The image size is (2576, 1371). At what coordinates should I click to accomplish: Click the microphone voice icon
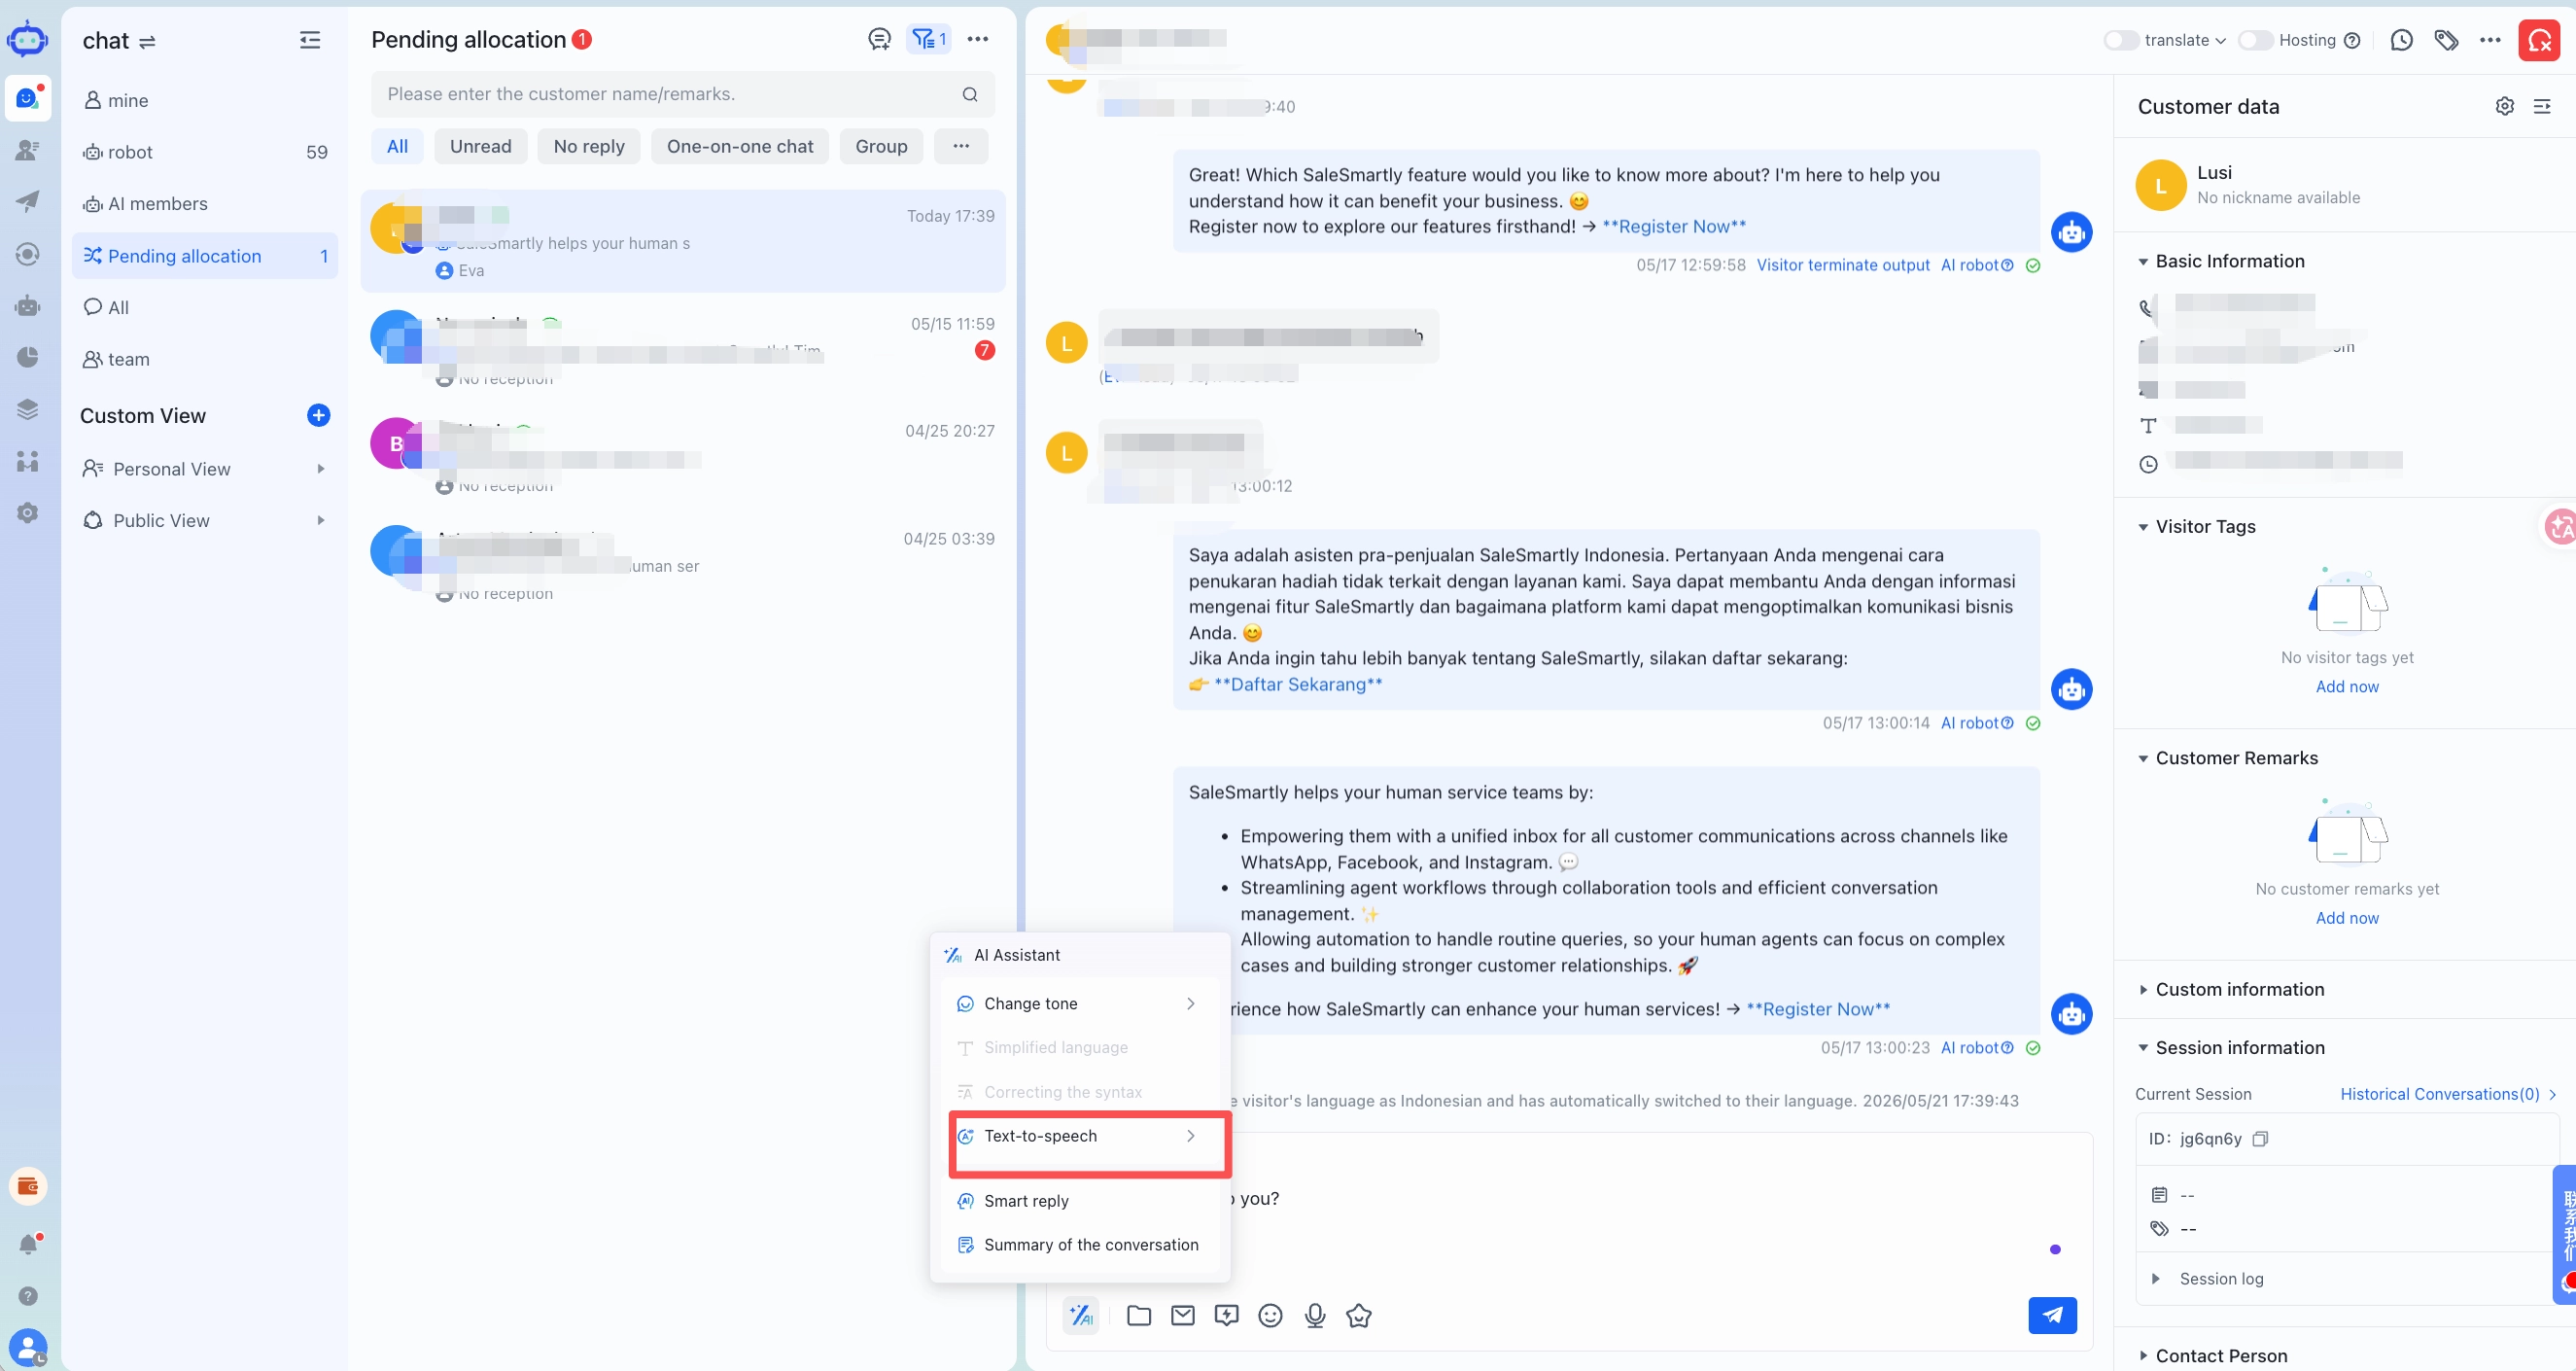[1315, 1315]
